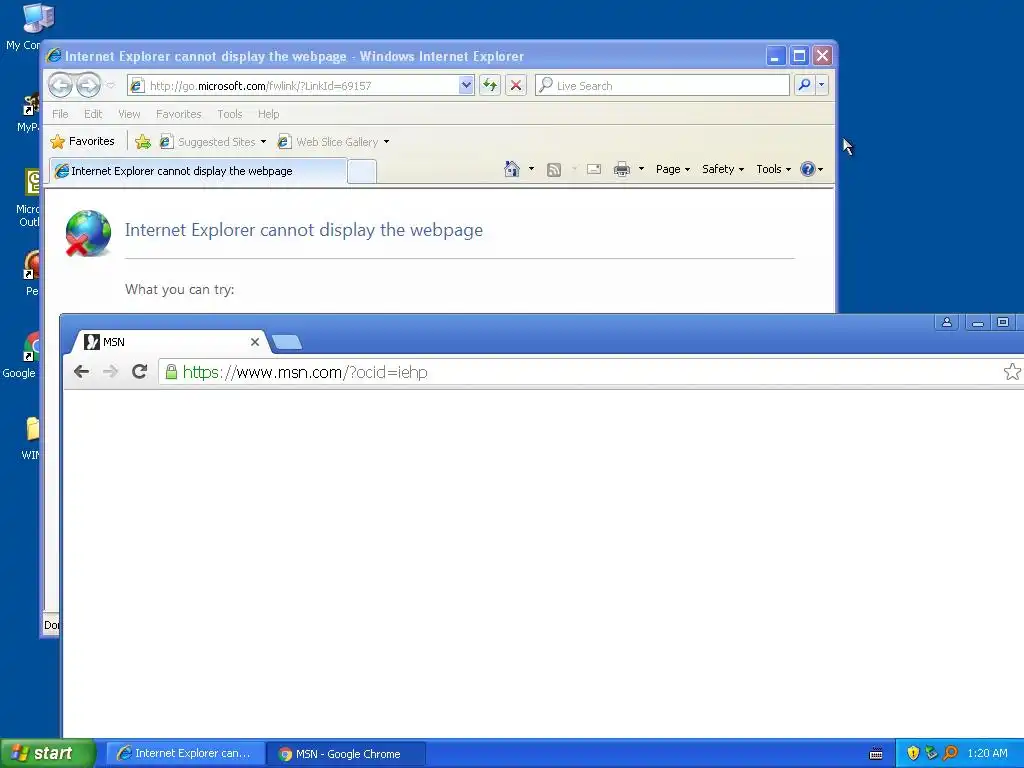
Task: Click the taskbar clock showing 1:20 AM
Action: pyautogui.click(x=987, y=753)
